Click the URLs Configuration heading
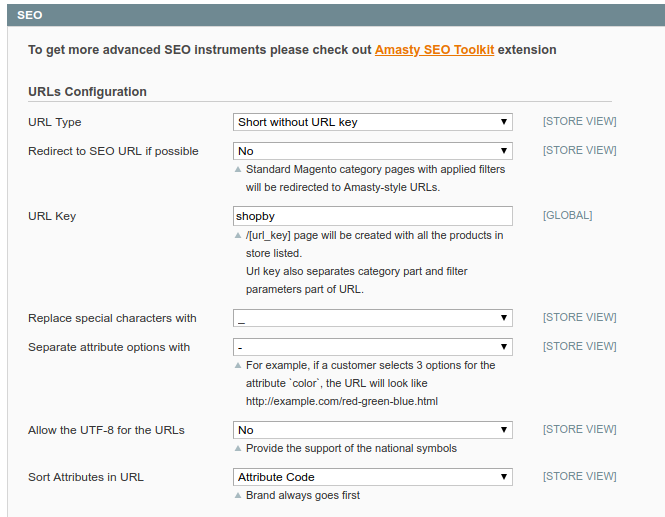 (87, 92)
